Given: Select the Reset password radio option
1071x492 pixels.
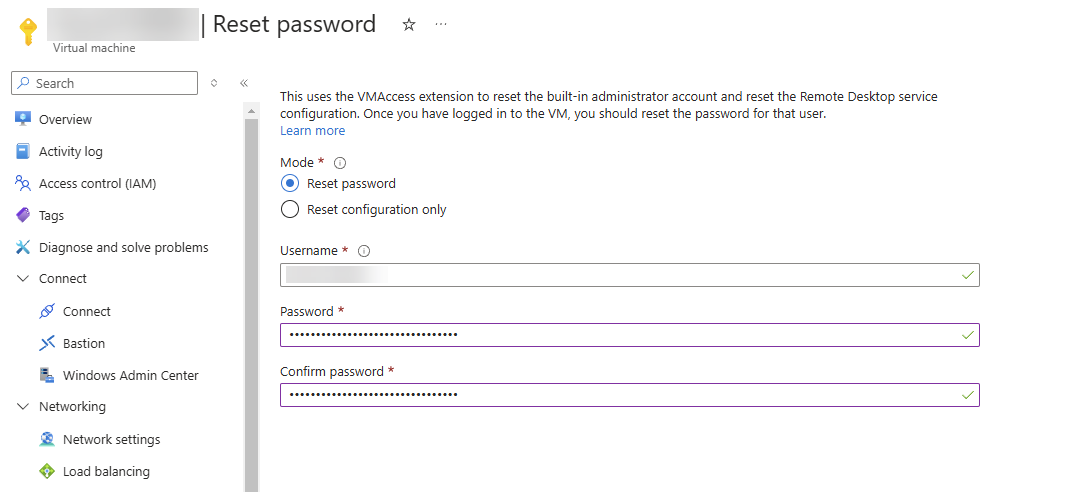Looking at the screenshot, I should tap(290, 183).
